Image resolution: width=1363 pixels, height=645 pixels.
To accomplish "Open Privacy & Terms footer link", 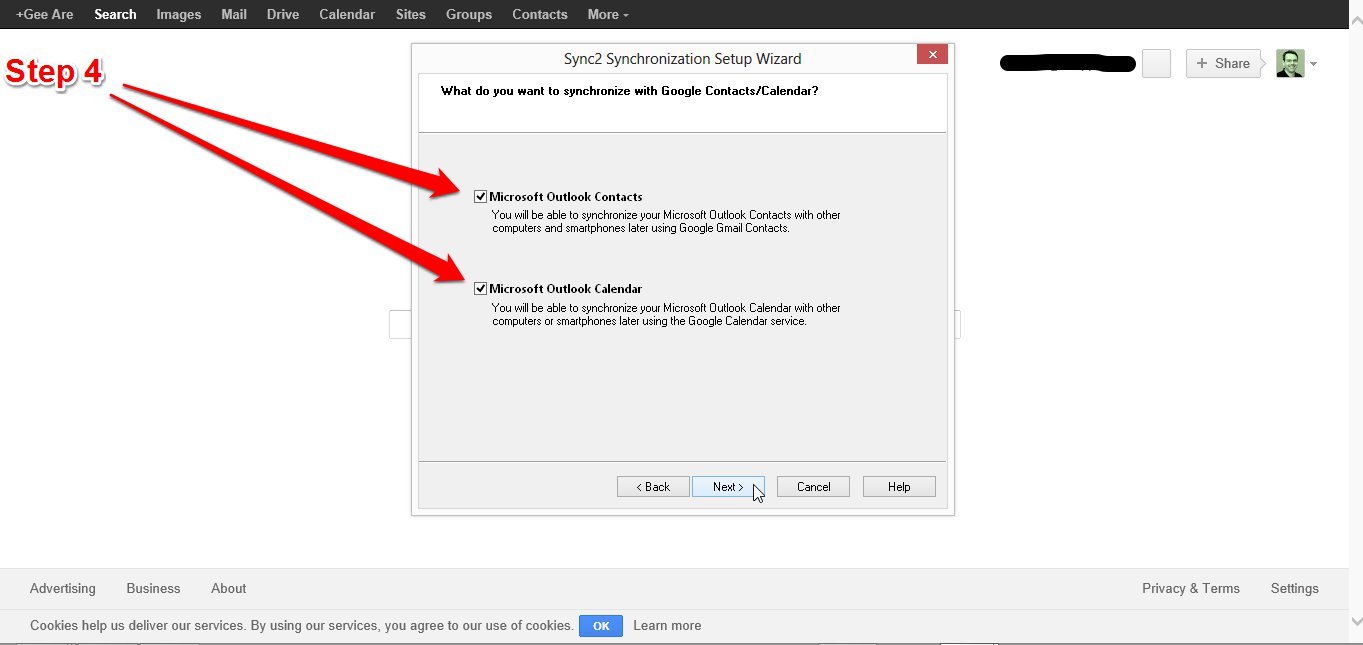I will point(1190,589).
